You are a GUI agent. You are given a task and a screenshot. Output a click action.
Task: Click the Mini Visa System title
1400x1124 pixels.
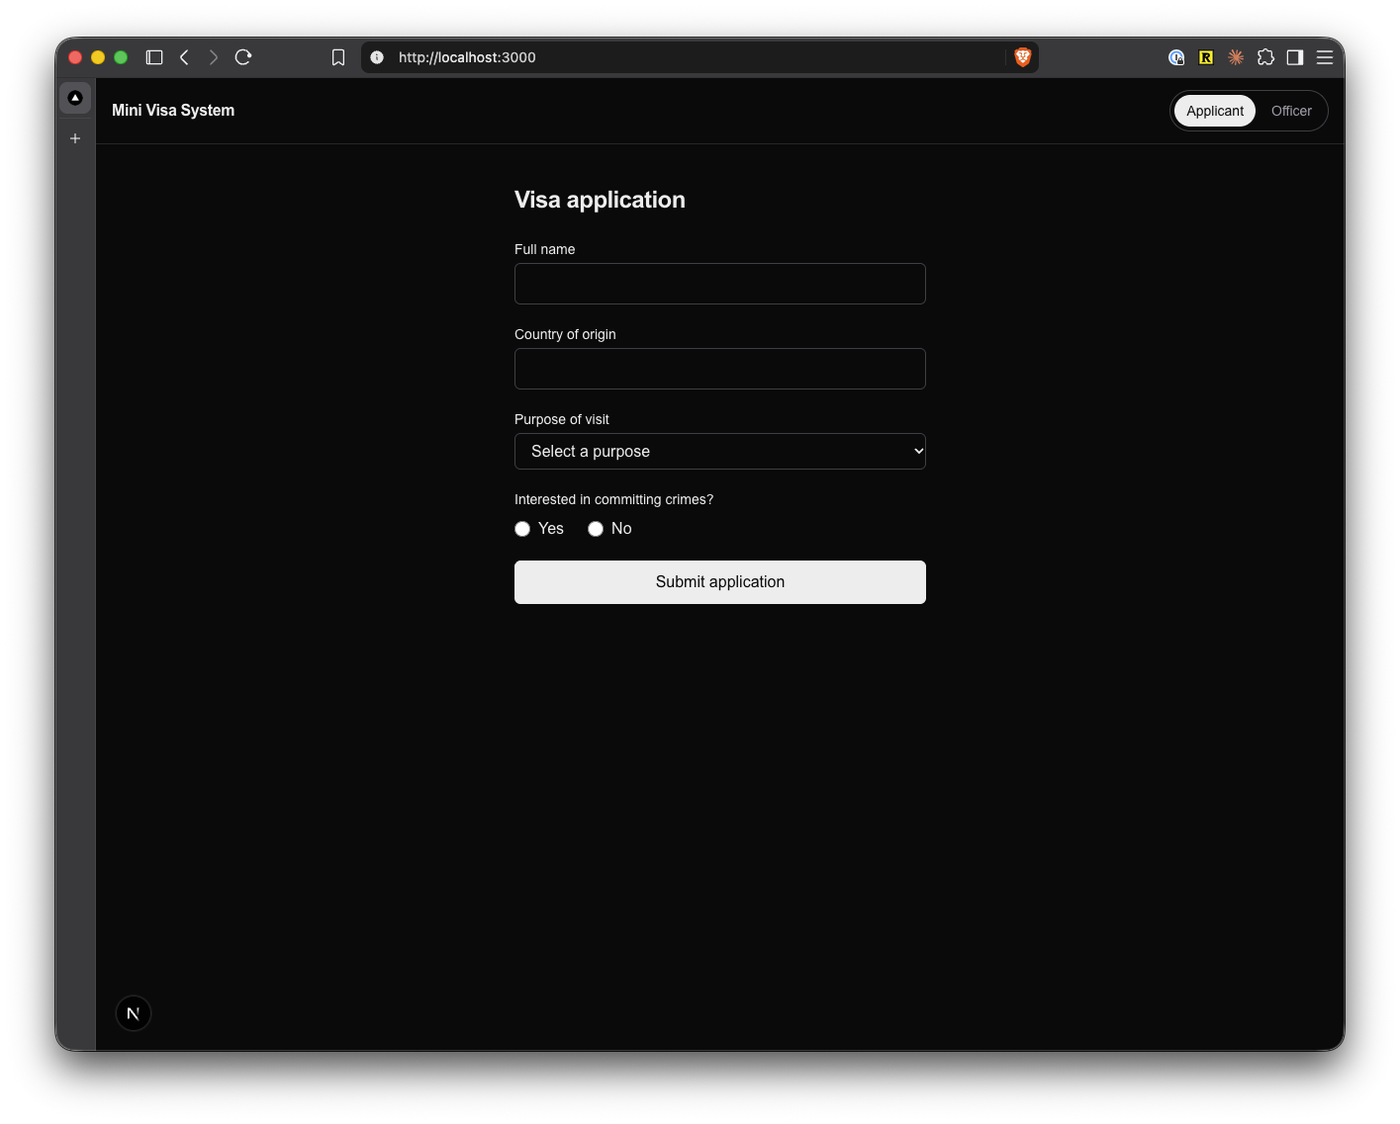coord(173,110)
